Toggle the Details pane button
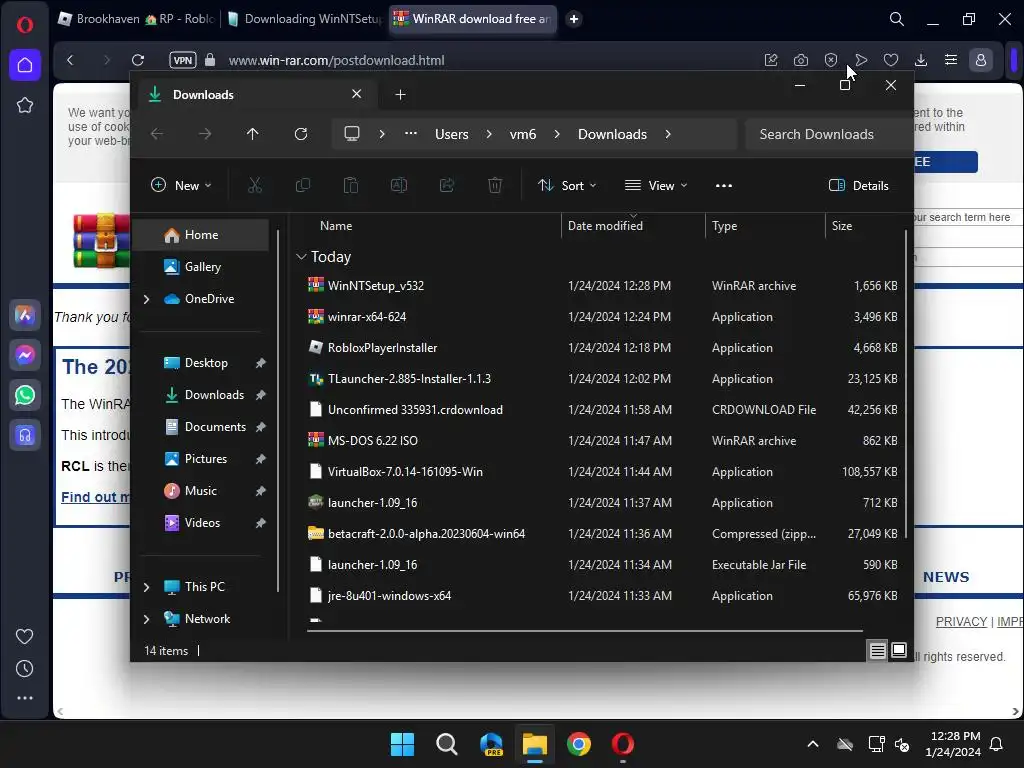Screen dimensions: 1024x768 point(858,185)
